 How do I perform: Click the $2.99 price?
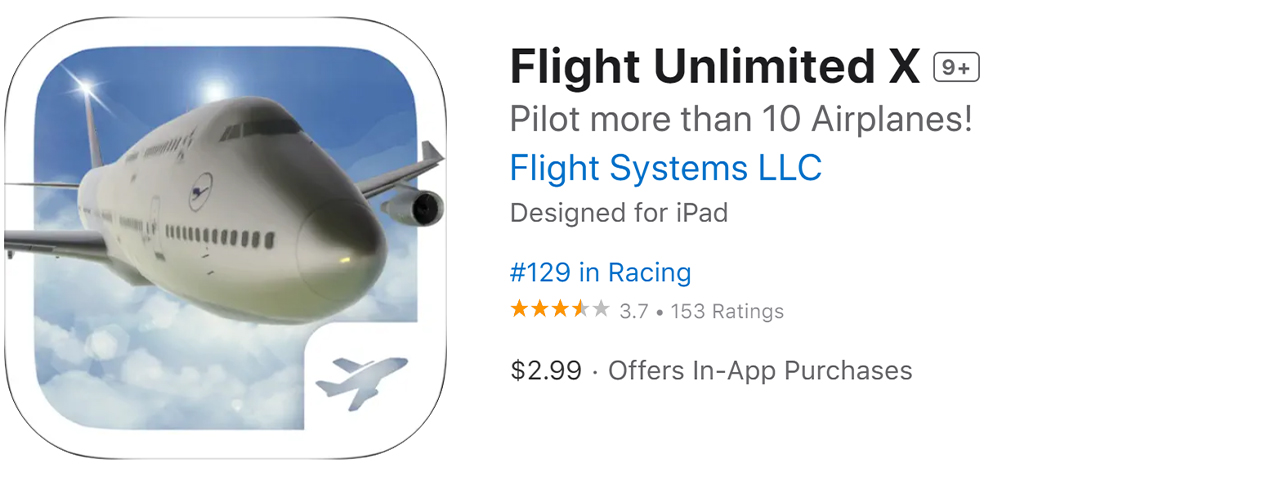(x=546, y=371)
